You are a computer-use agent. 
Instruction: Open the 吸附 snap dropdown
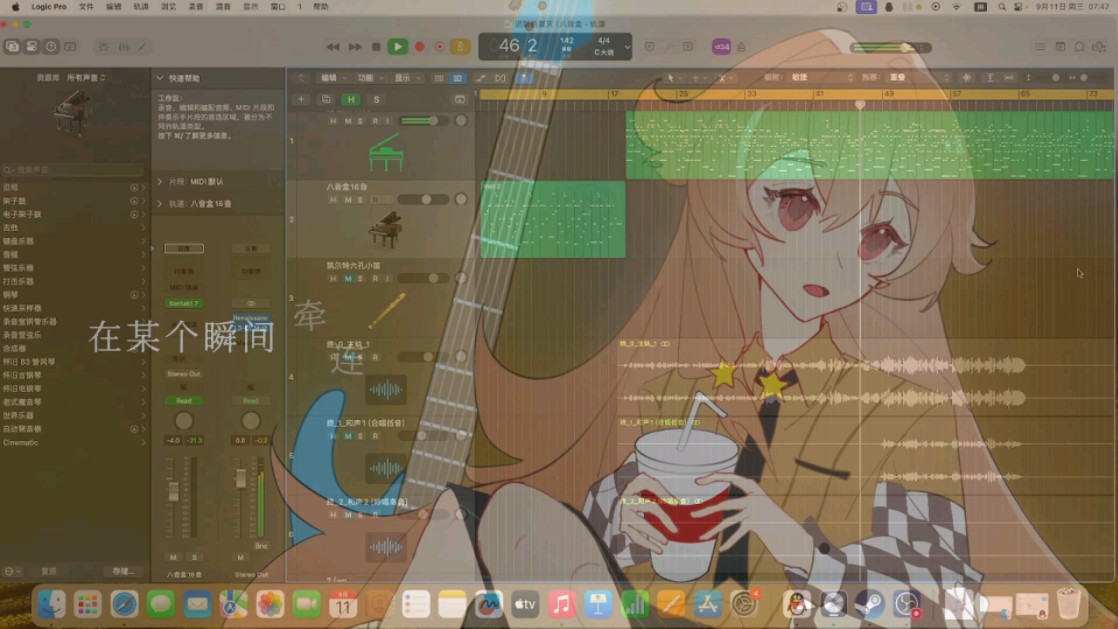tap(821, 78)
